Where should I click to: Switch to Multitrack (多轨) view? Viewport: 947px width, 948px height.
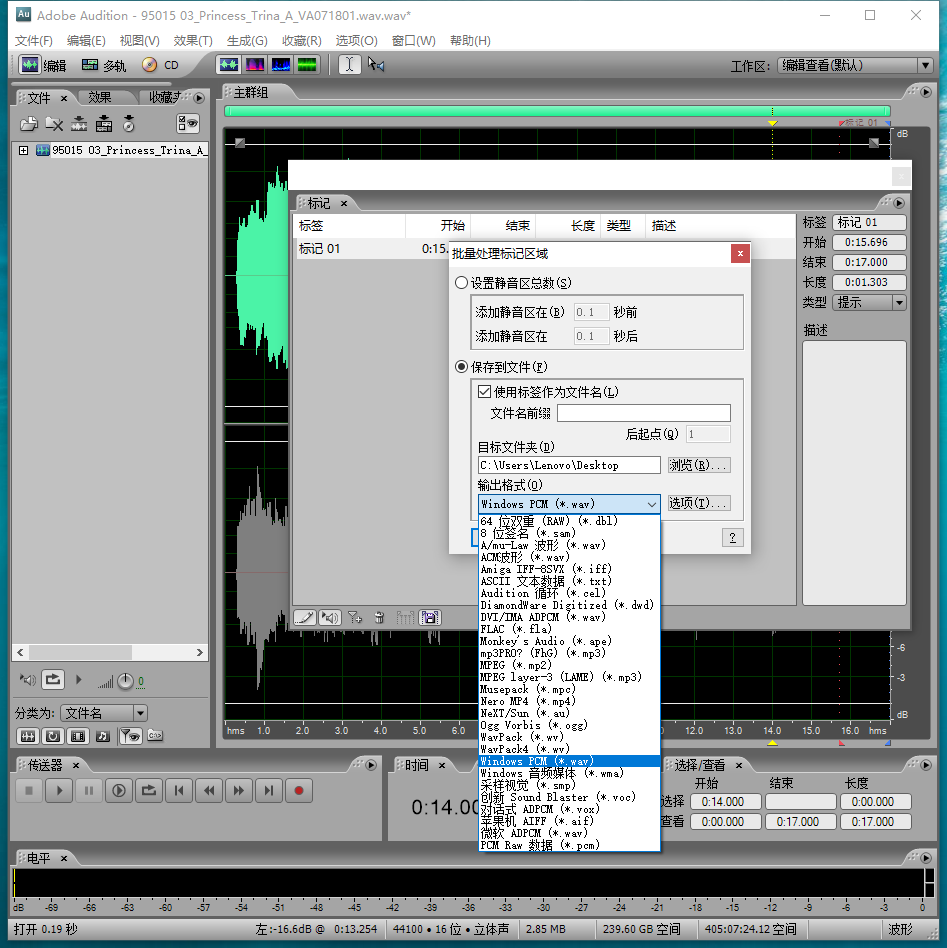pyautogui.click(x=104, y=65)
